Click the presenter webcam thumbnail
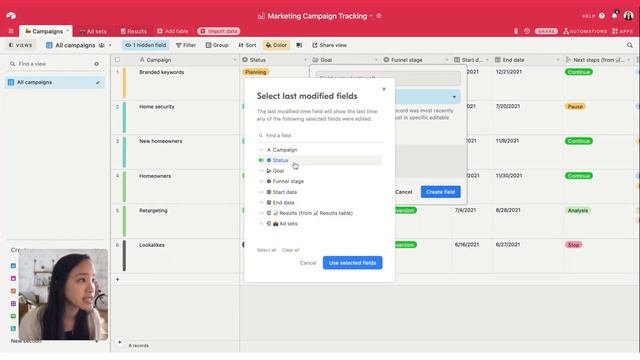This screenshot has width=640, height=360. click(63, 295)
